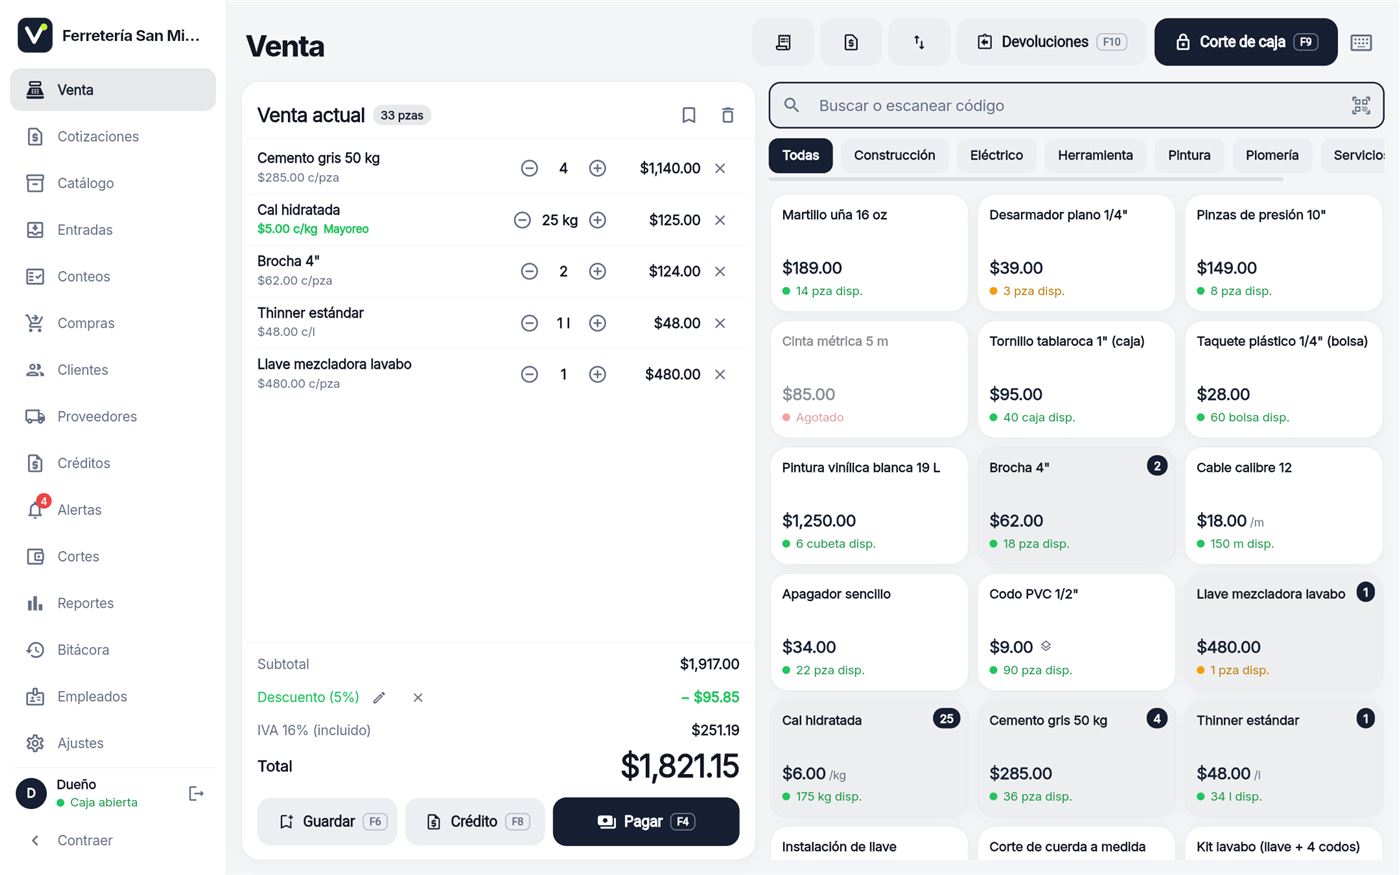This screenshot has height=875, width=1400.
Task: Collapse sidebar with Contraer
Action: [113, 840]
